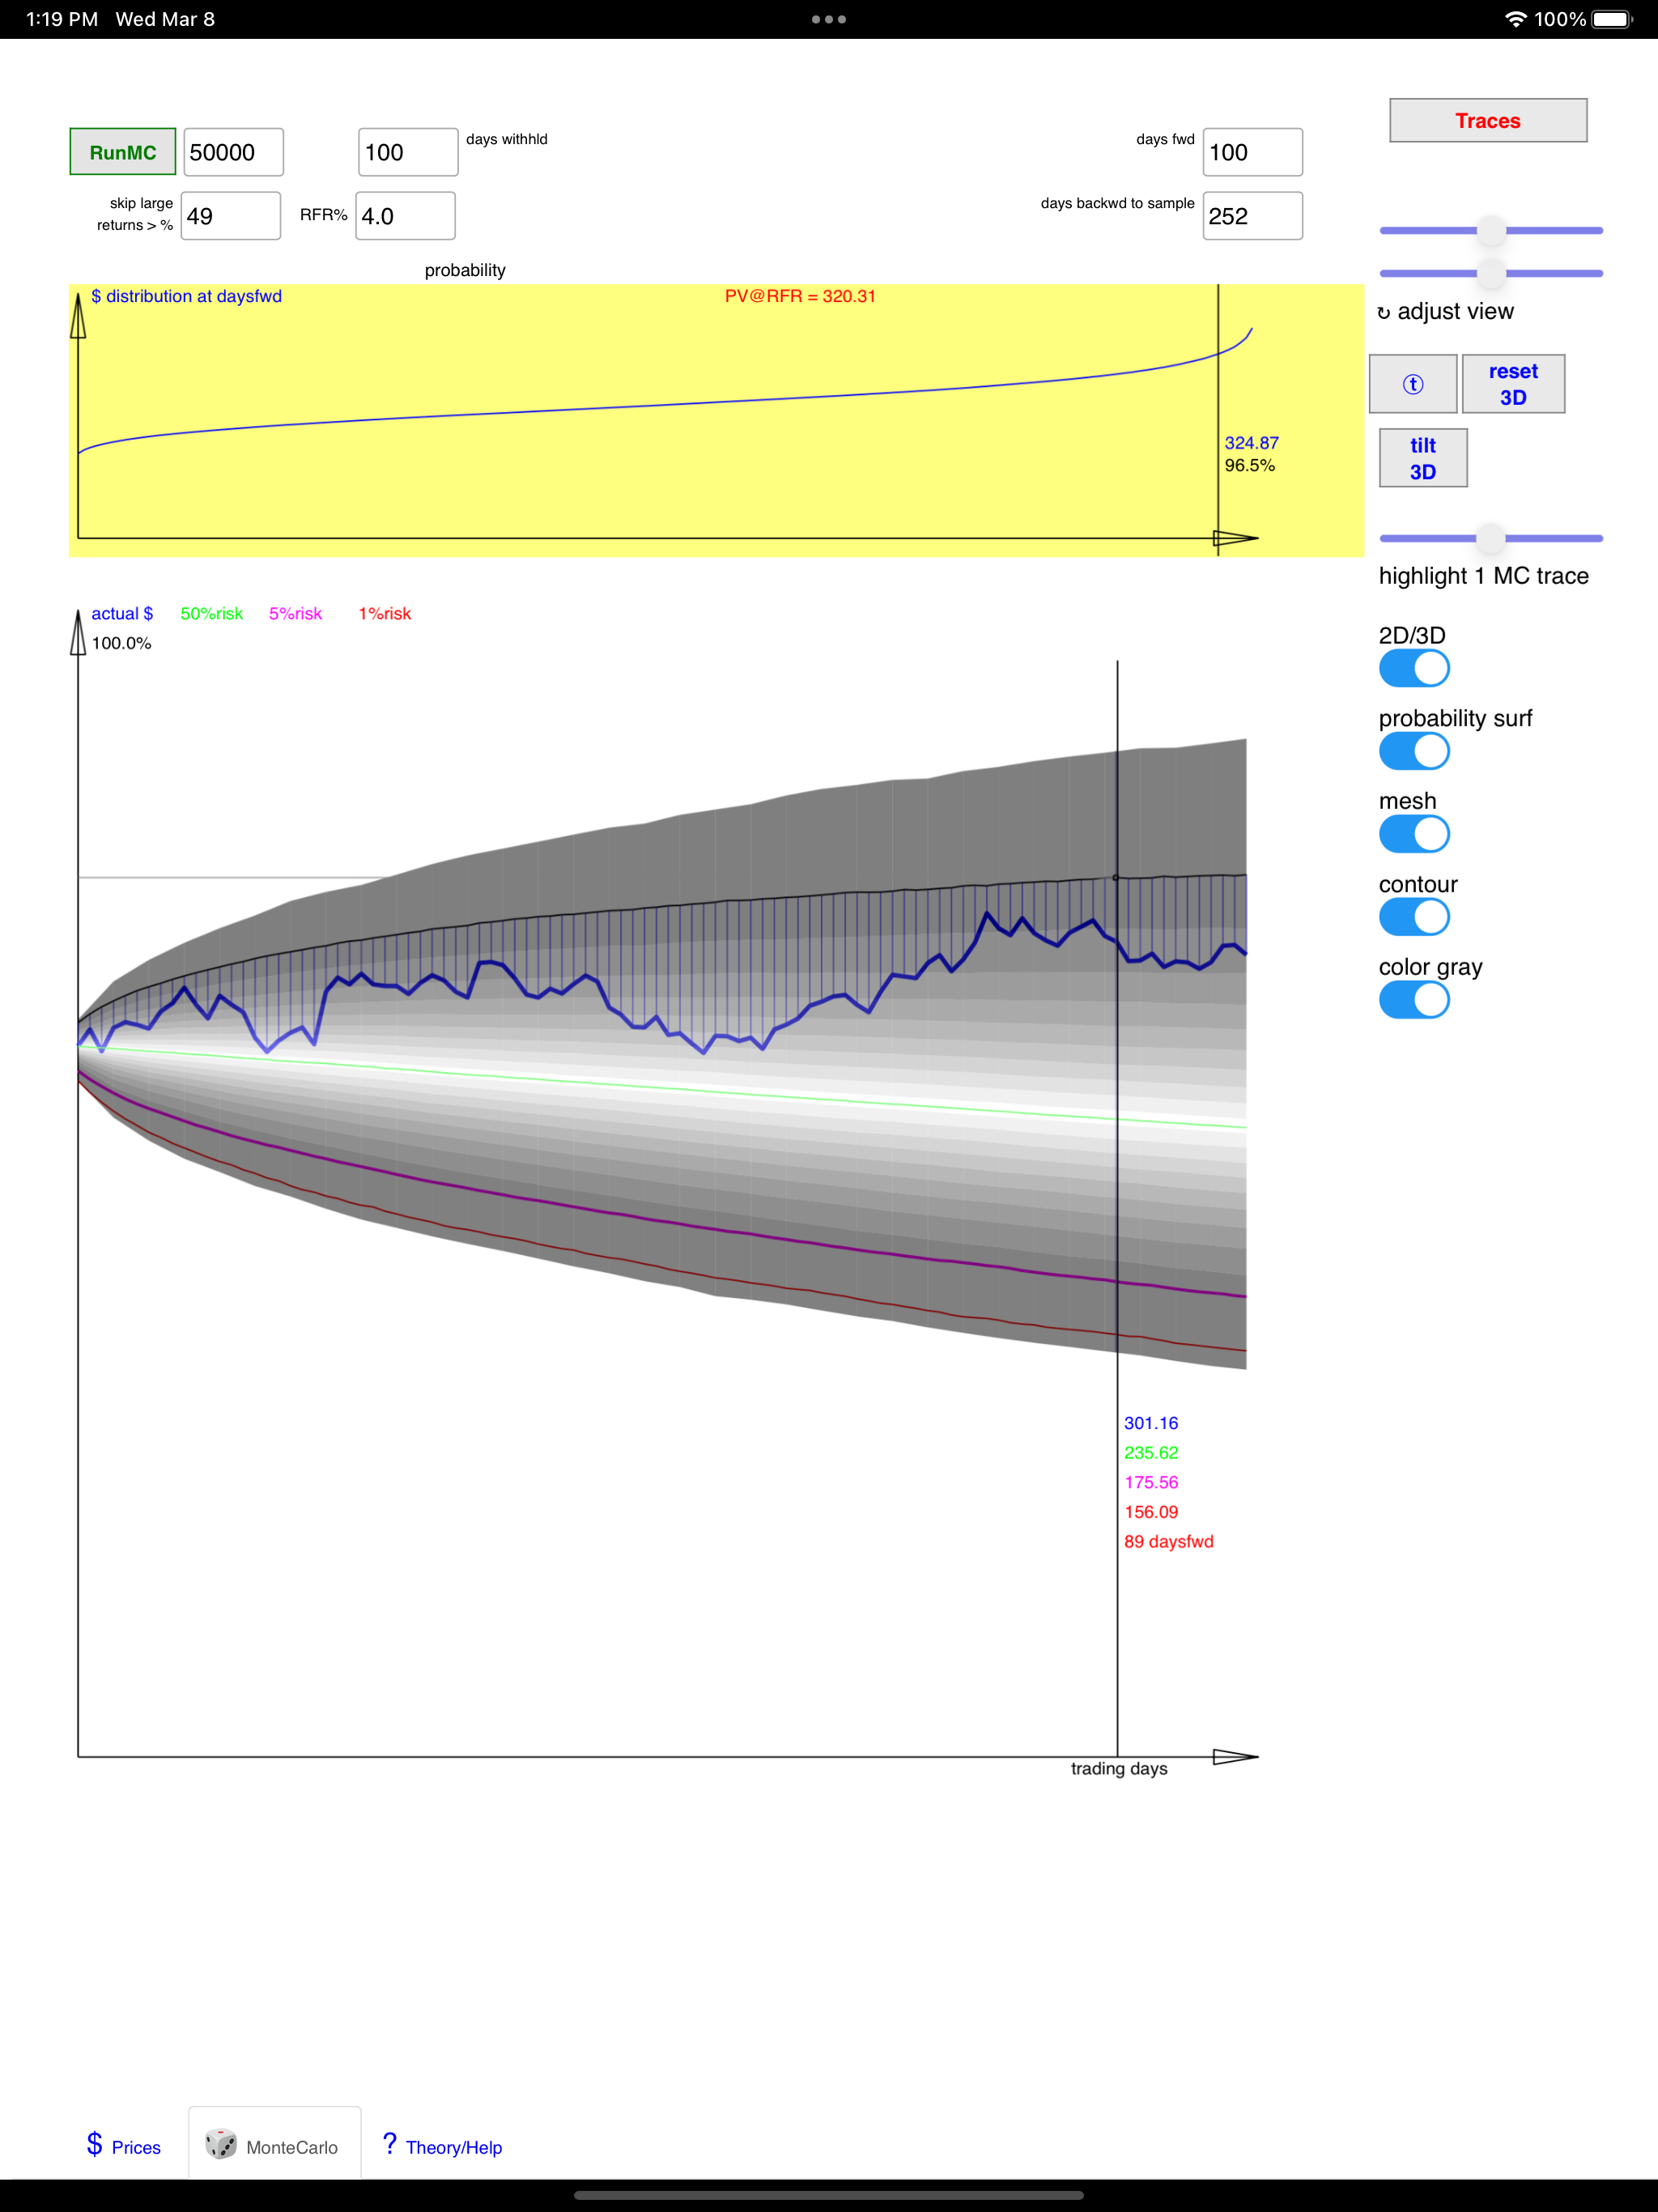
Task: Click the 50%risk legend label
Action: [x=211, y=614]
